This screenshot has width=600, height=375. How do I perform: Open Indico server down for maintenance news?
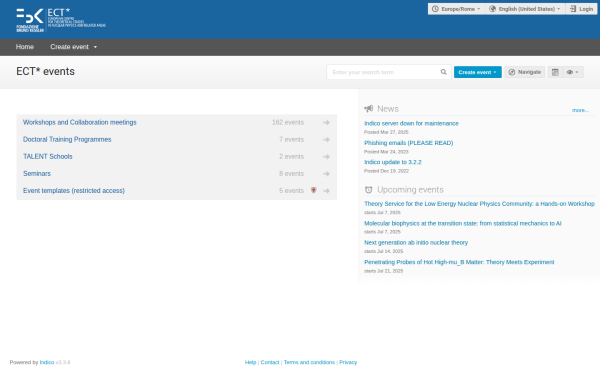pyautogui.click(x=411, y=124)
